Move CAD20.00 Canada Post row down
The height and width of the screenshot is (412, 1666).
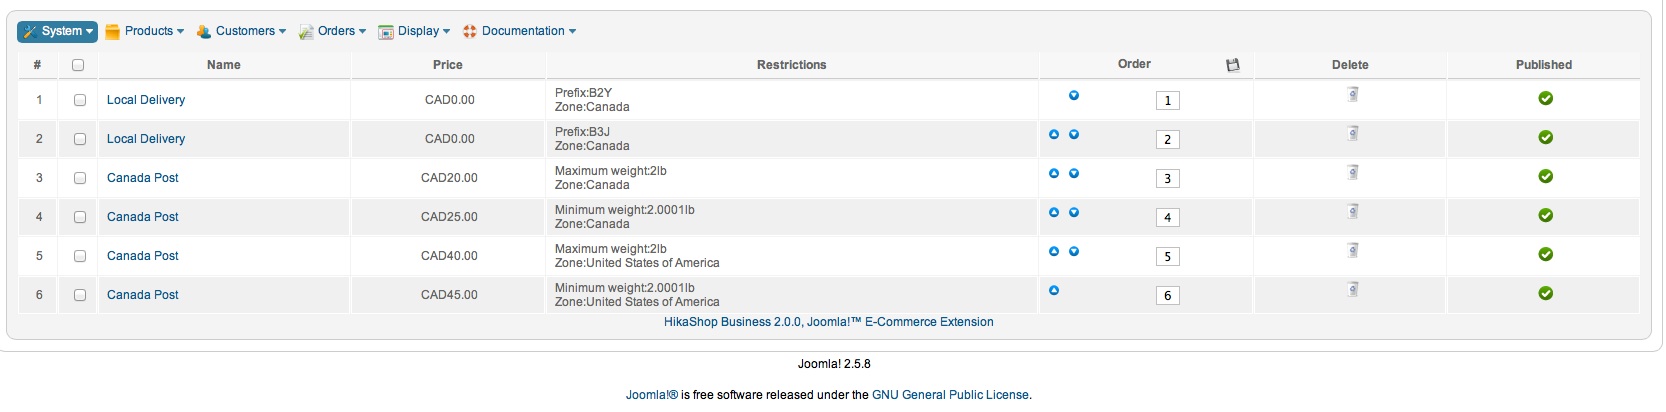(x=1074, y=174)
